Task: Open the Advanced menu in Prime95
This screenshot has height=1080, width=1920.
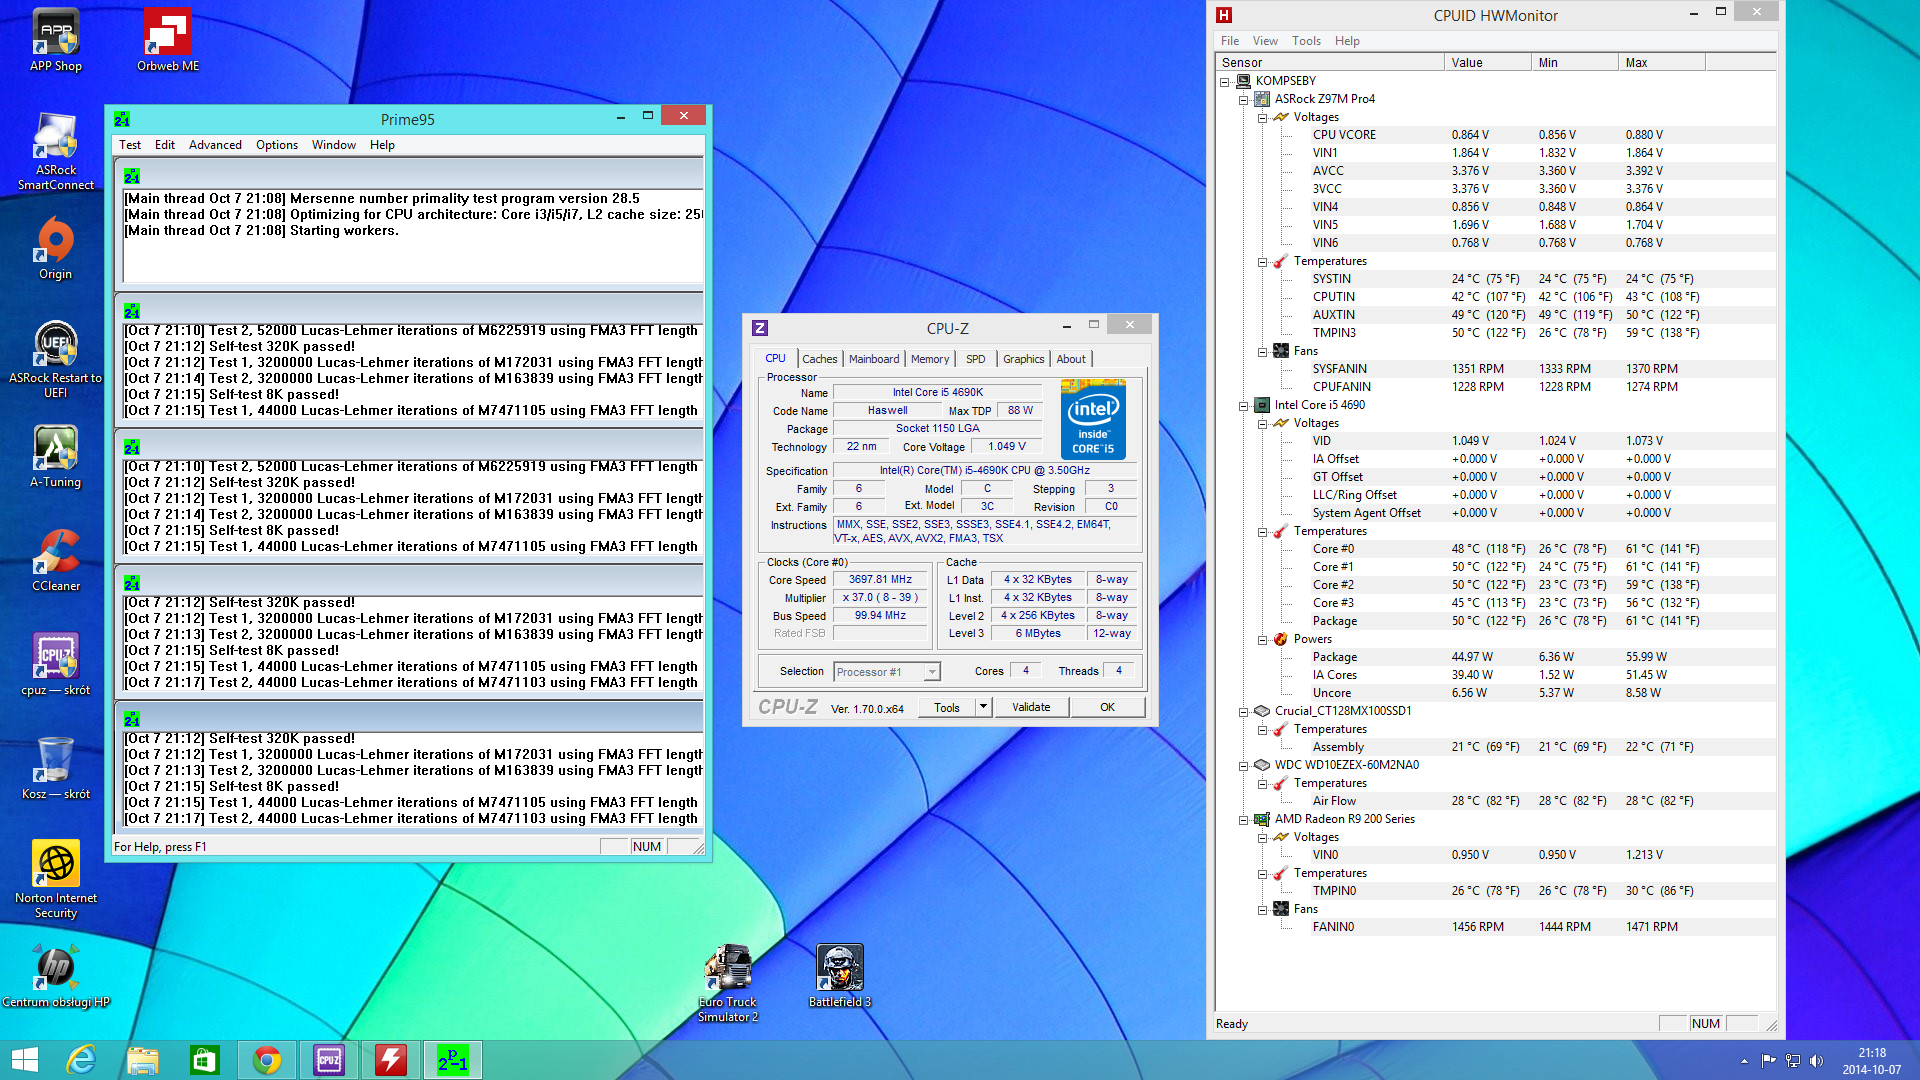Action: click(215, 145)
